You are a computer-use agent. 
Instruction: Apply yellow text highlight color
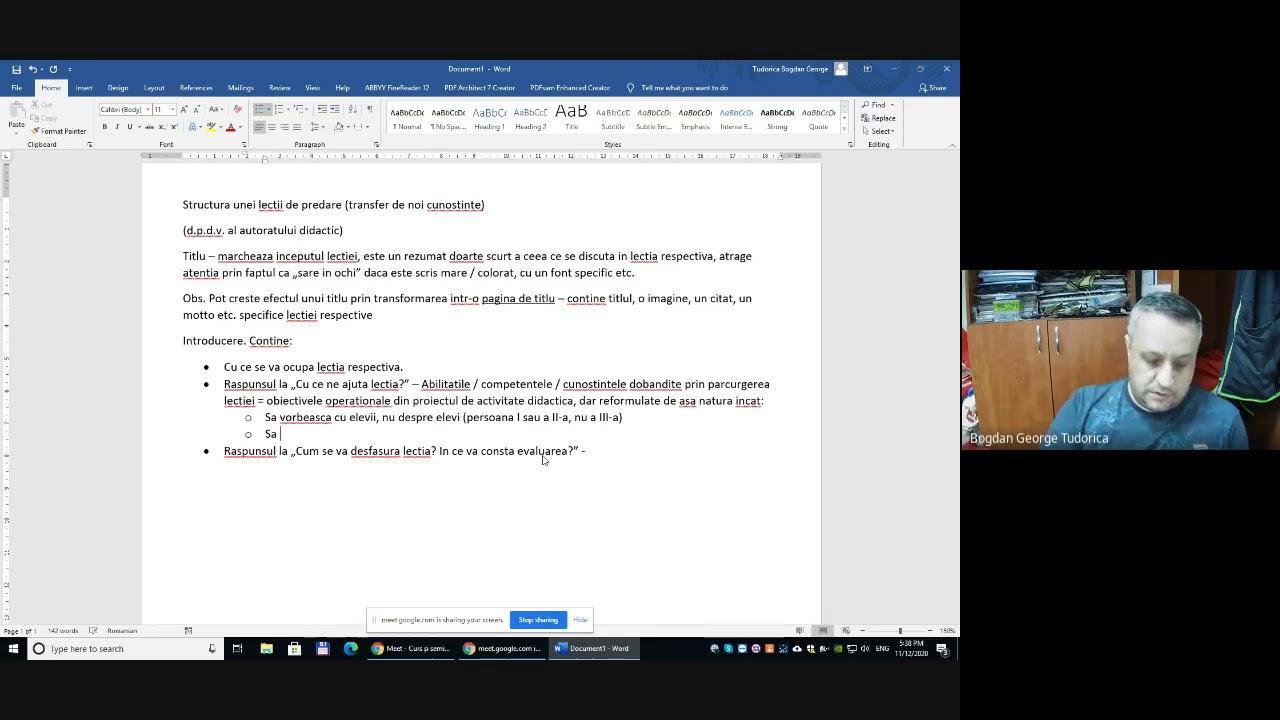[x=211, y=127]
